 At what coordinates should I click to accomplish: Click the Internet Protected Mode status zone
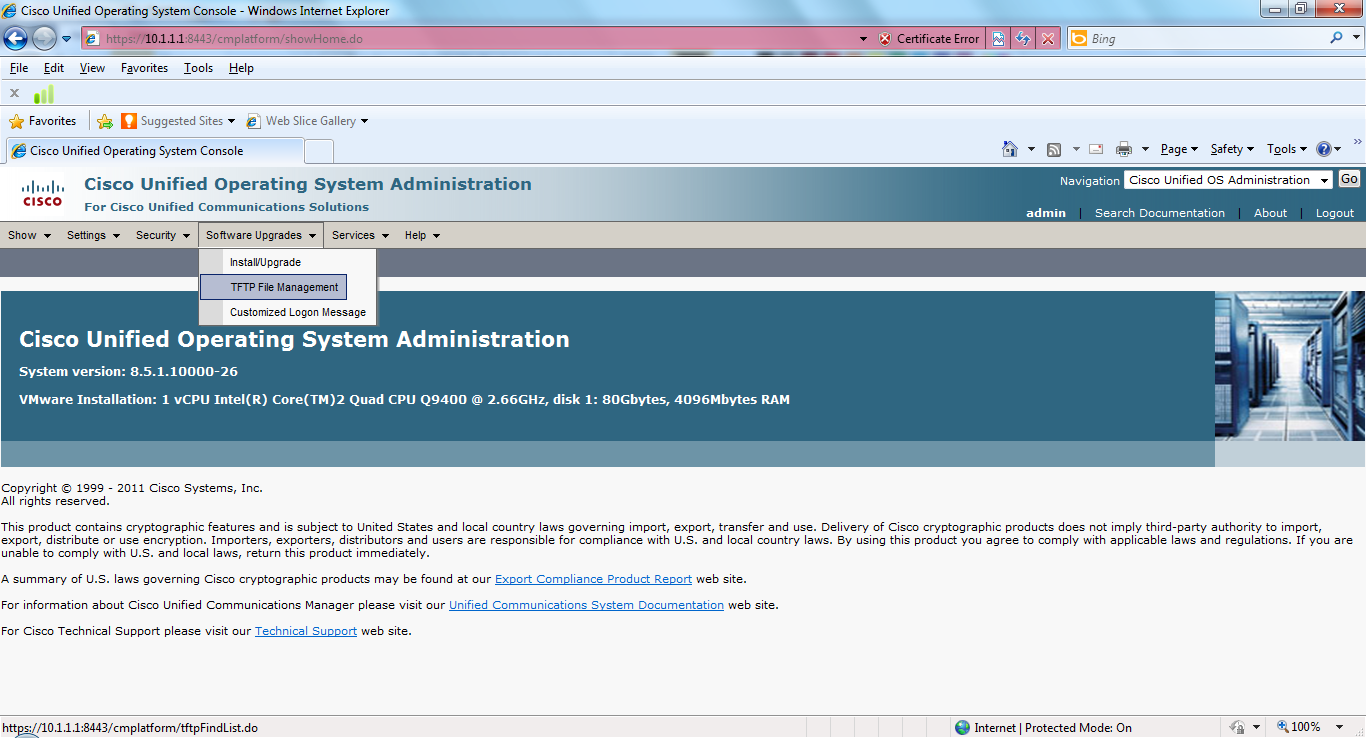tap(1043, 728)
